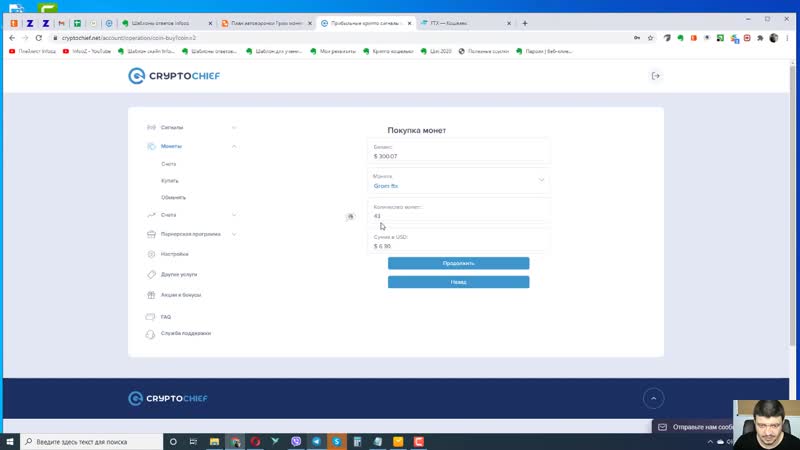Click the FAQ icon in sidebar
The height and width of the screenshot is (450, 800).
pyautogui.click(x=150, y=317)
